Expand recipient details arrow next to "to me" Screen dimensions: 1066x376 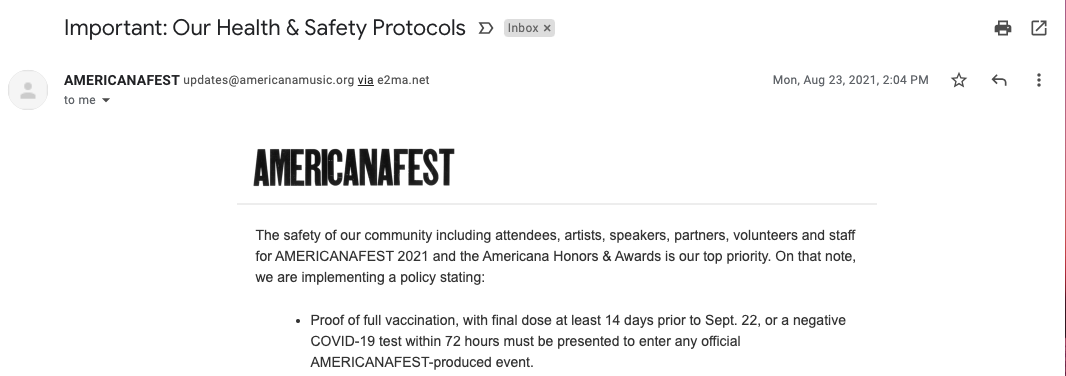[x=105, y=100]
